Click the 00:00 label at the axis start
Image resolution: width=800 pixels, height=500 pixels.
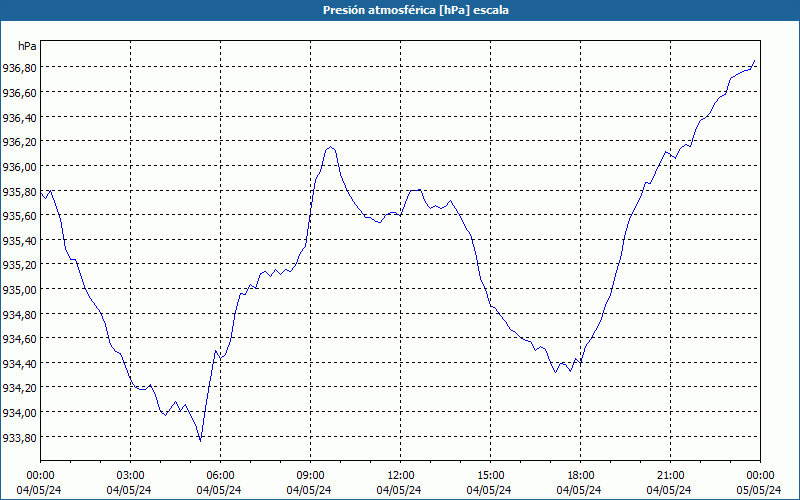[40, 476]
